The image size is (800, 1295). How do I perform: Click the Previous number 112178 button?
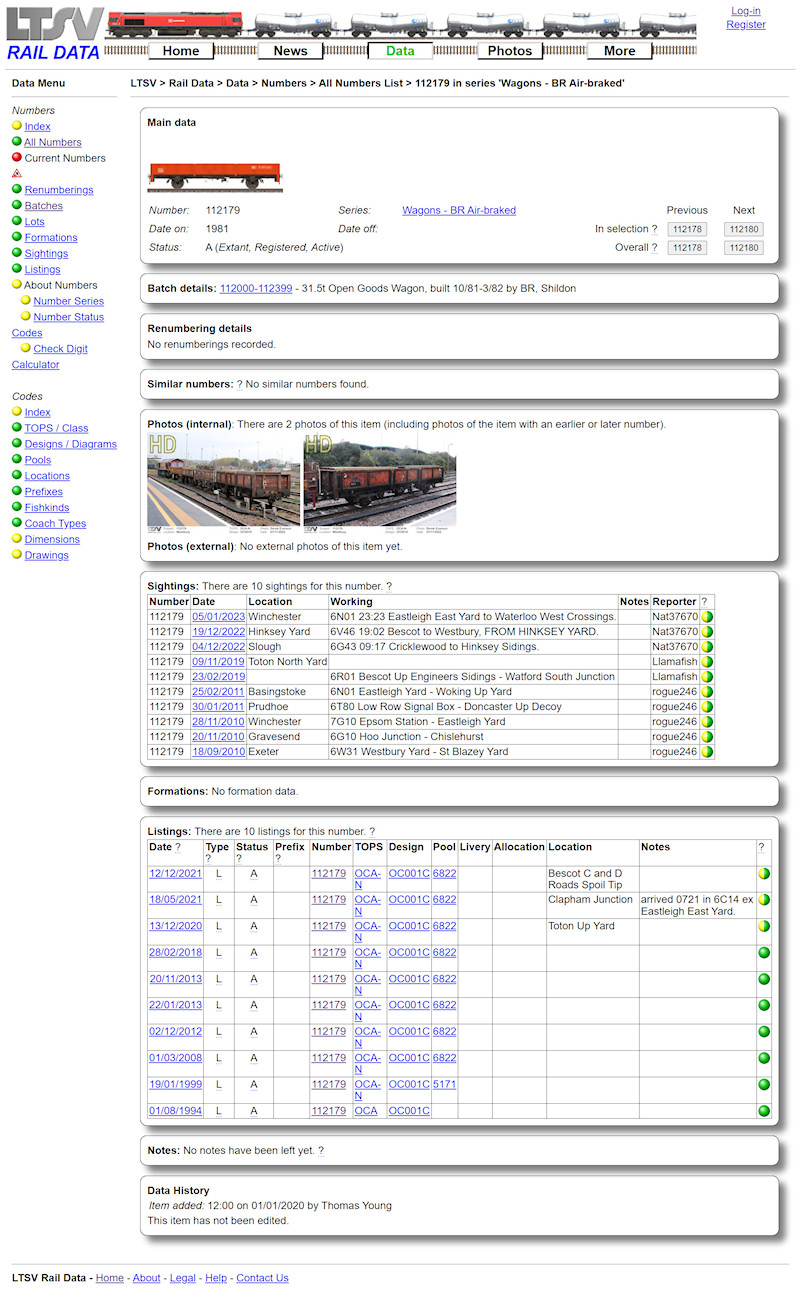click(x=687, y=229)
